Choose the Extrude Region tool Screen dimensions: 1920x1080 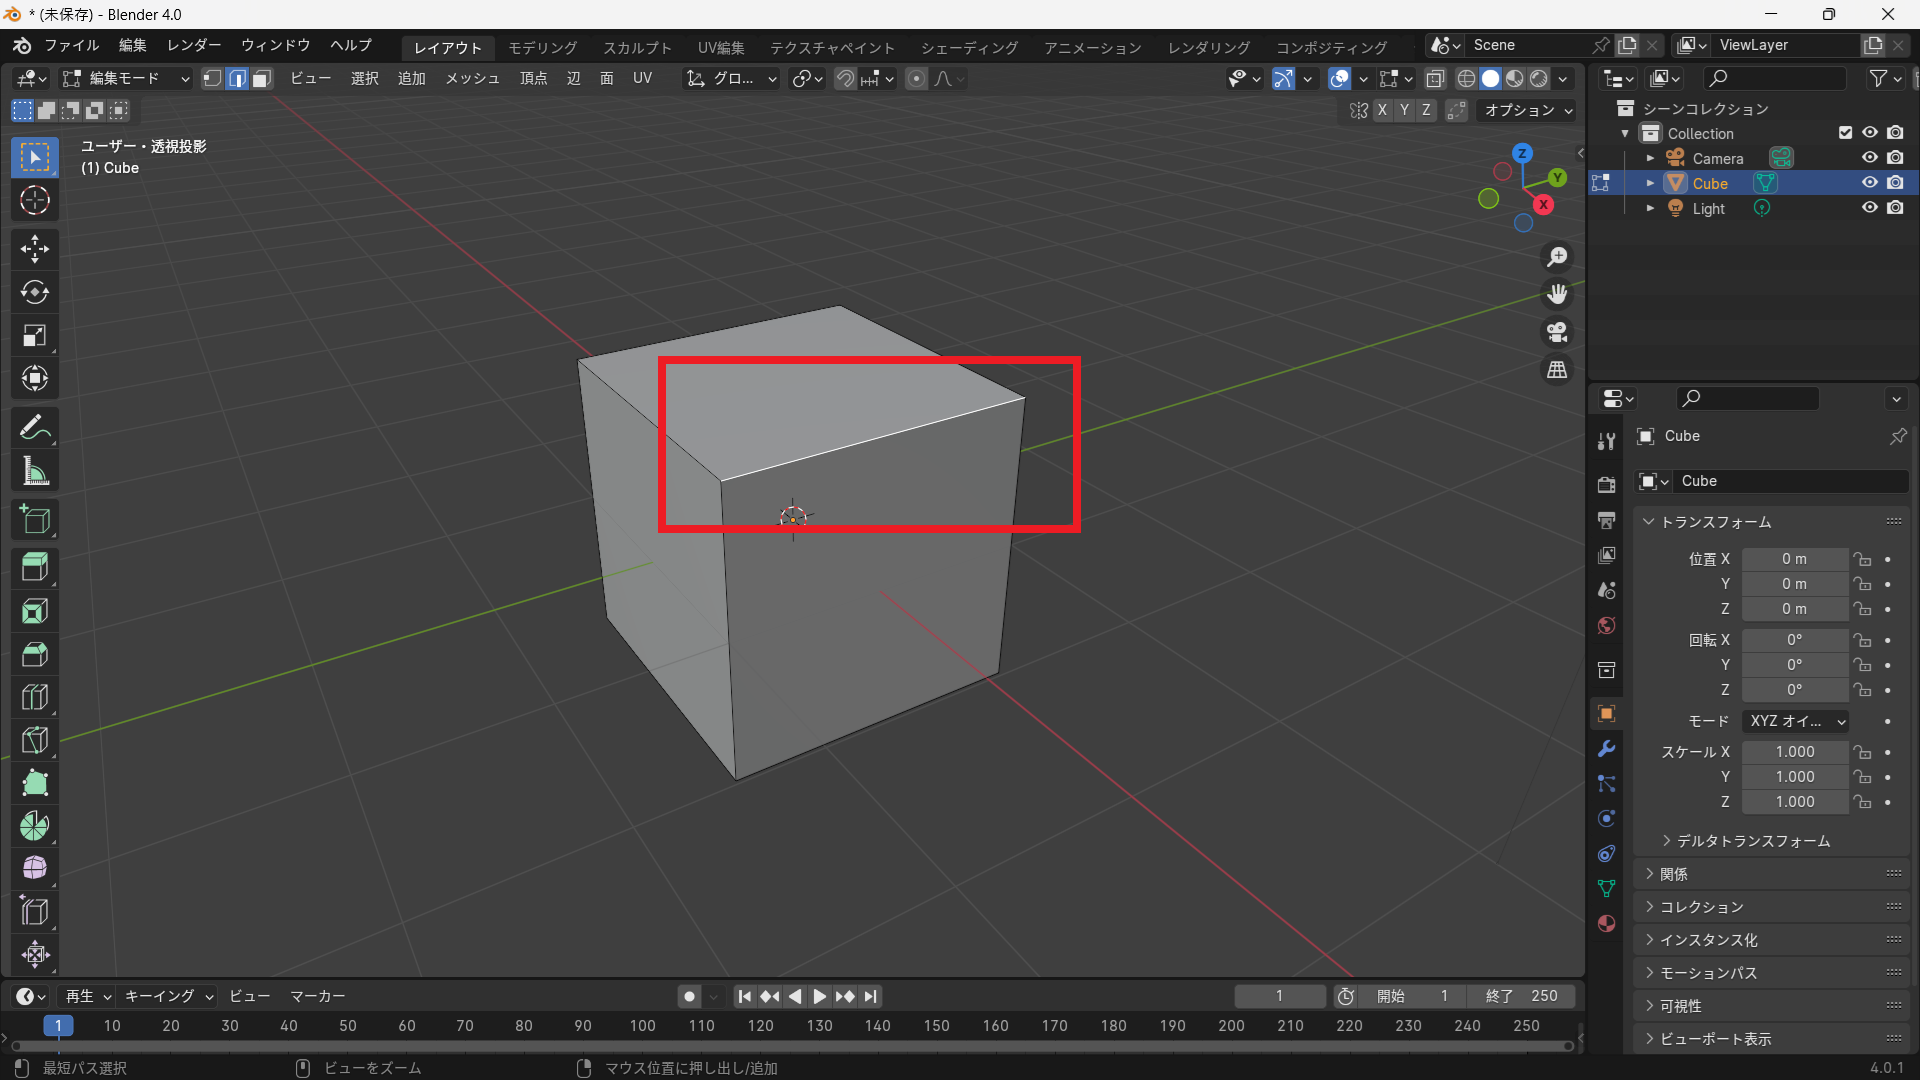coord(35,567)
